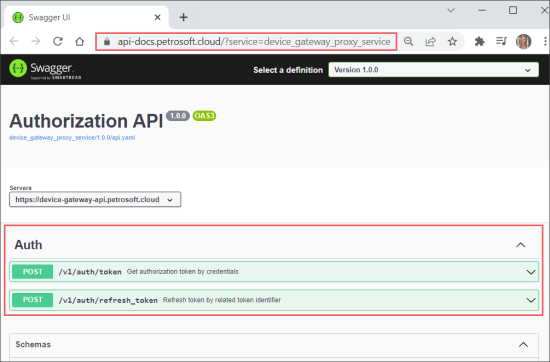This screenshot has height=362, width=550.
Task: Click the Schemas section heading
Action: [x=33, y=344]
